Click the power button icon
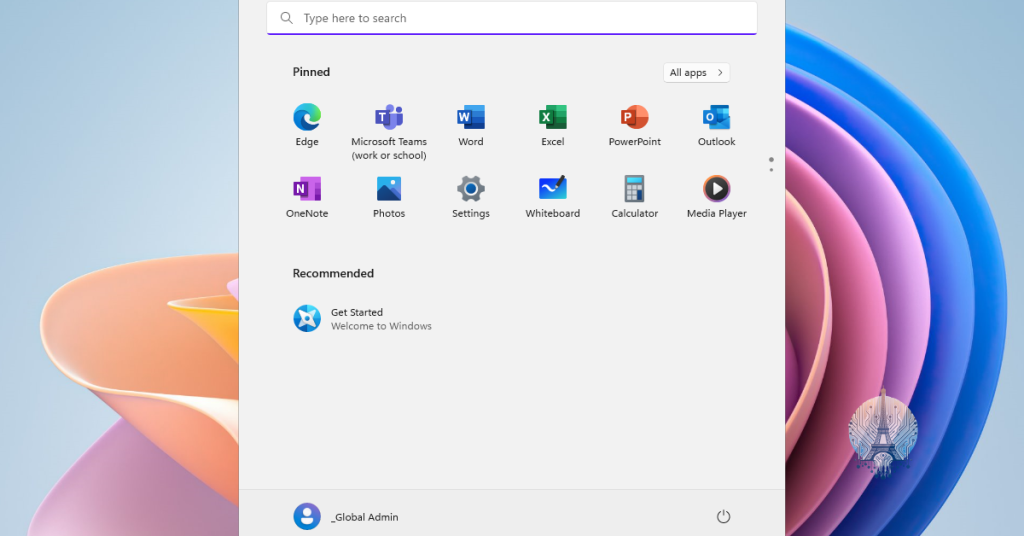Screen dimensions: 1024x536 pyautogui.click(x=724, y=516)
